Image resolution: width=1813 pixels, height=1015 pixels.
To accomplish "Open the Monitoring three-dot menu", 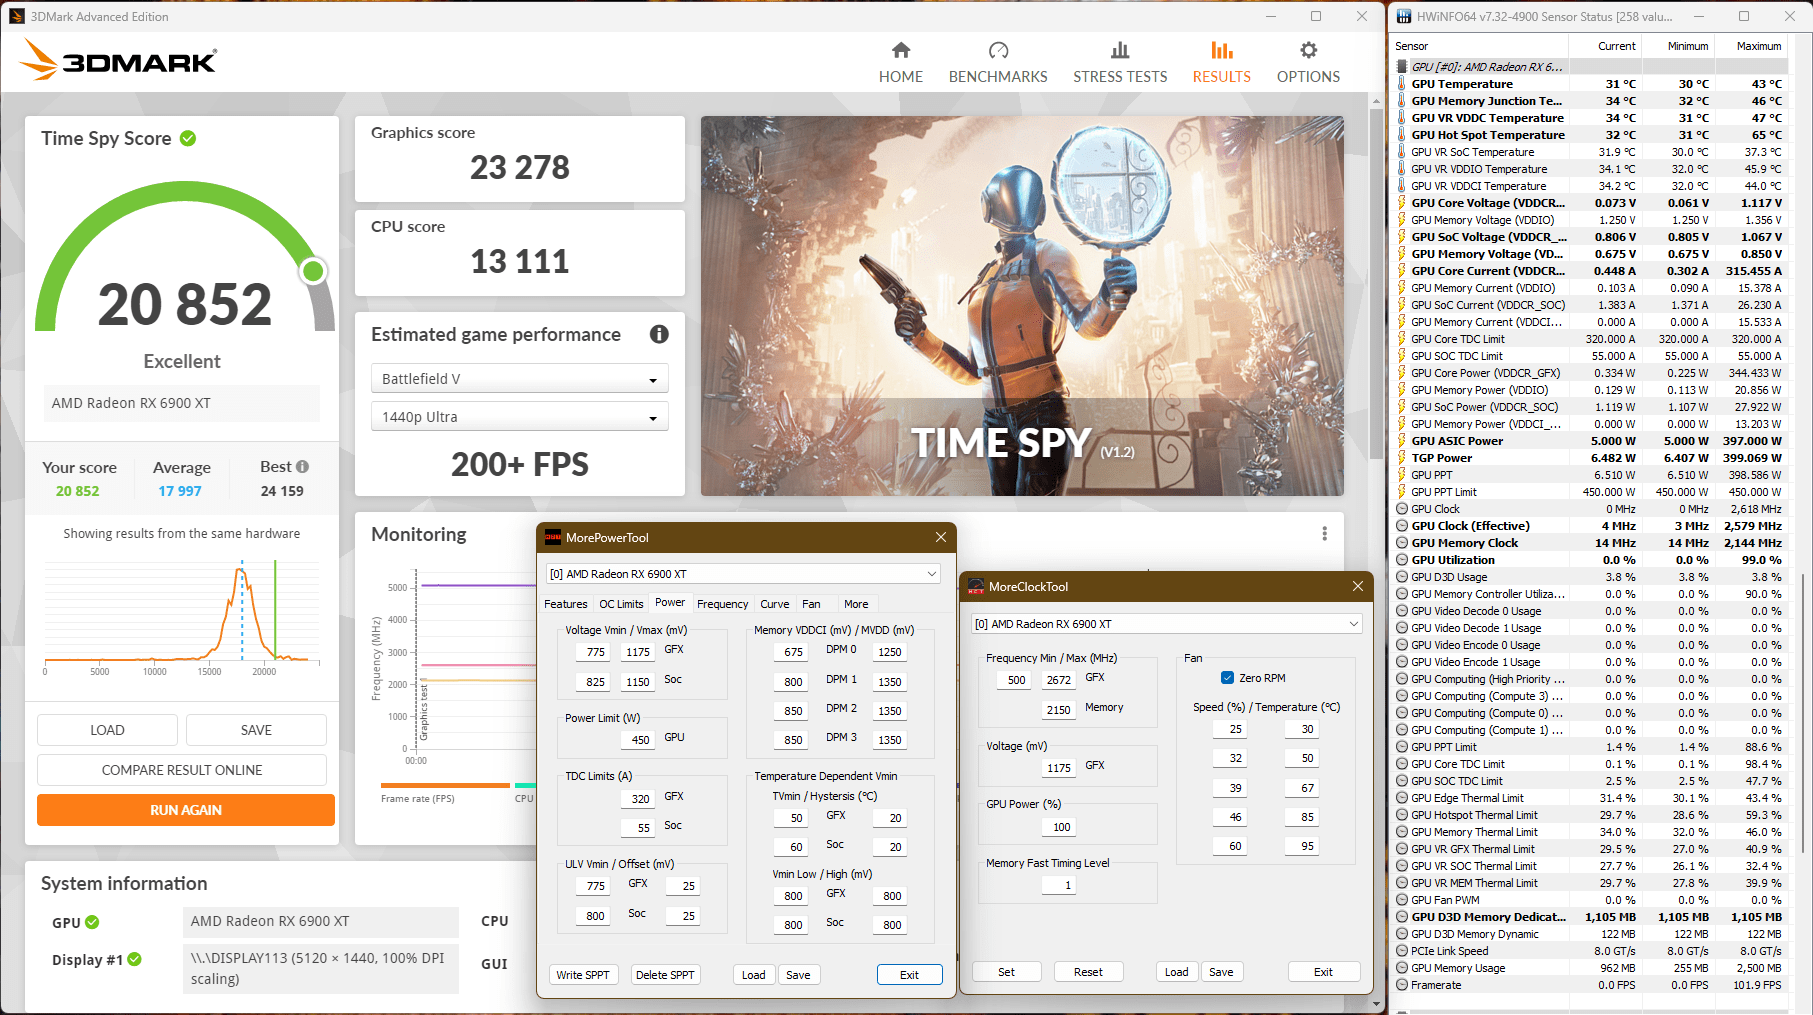I will click(1325, 534).
